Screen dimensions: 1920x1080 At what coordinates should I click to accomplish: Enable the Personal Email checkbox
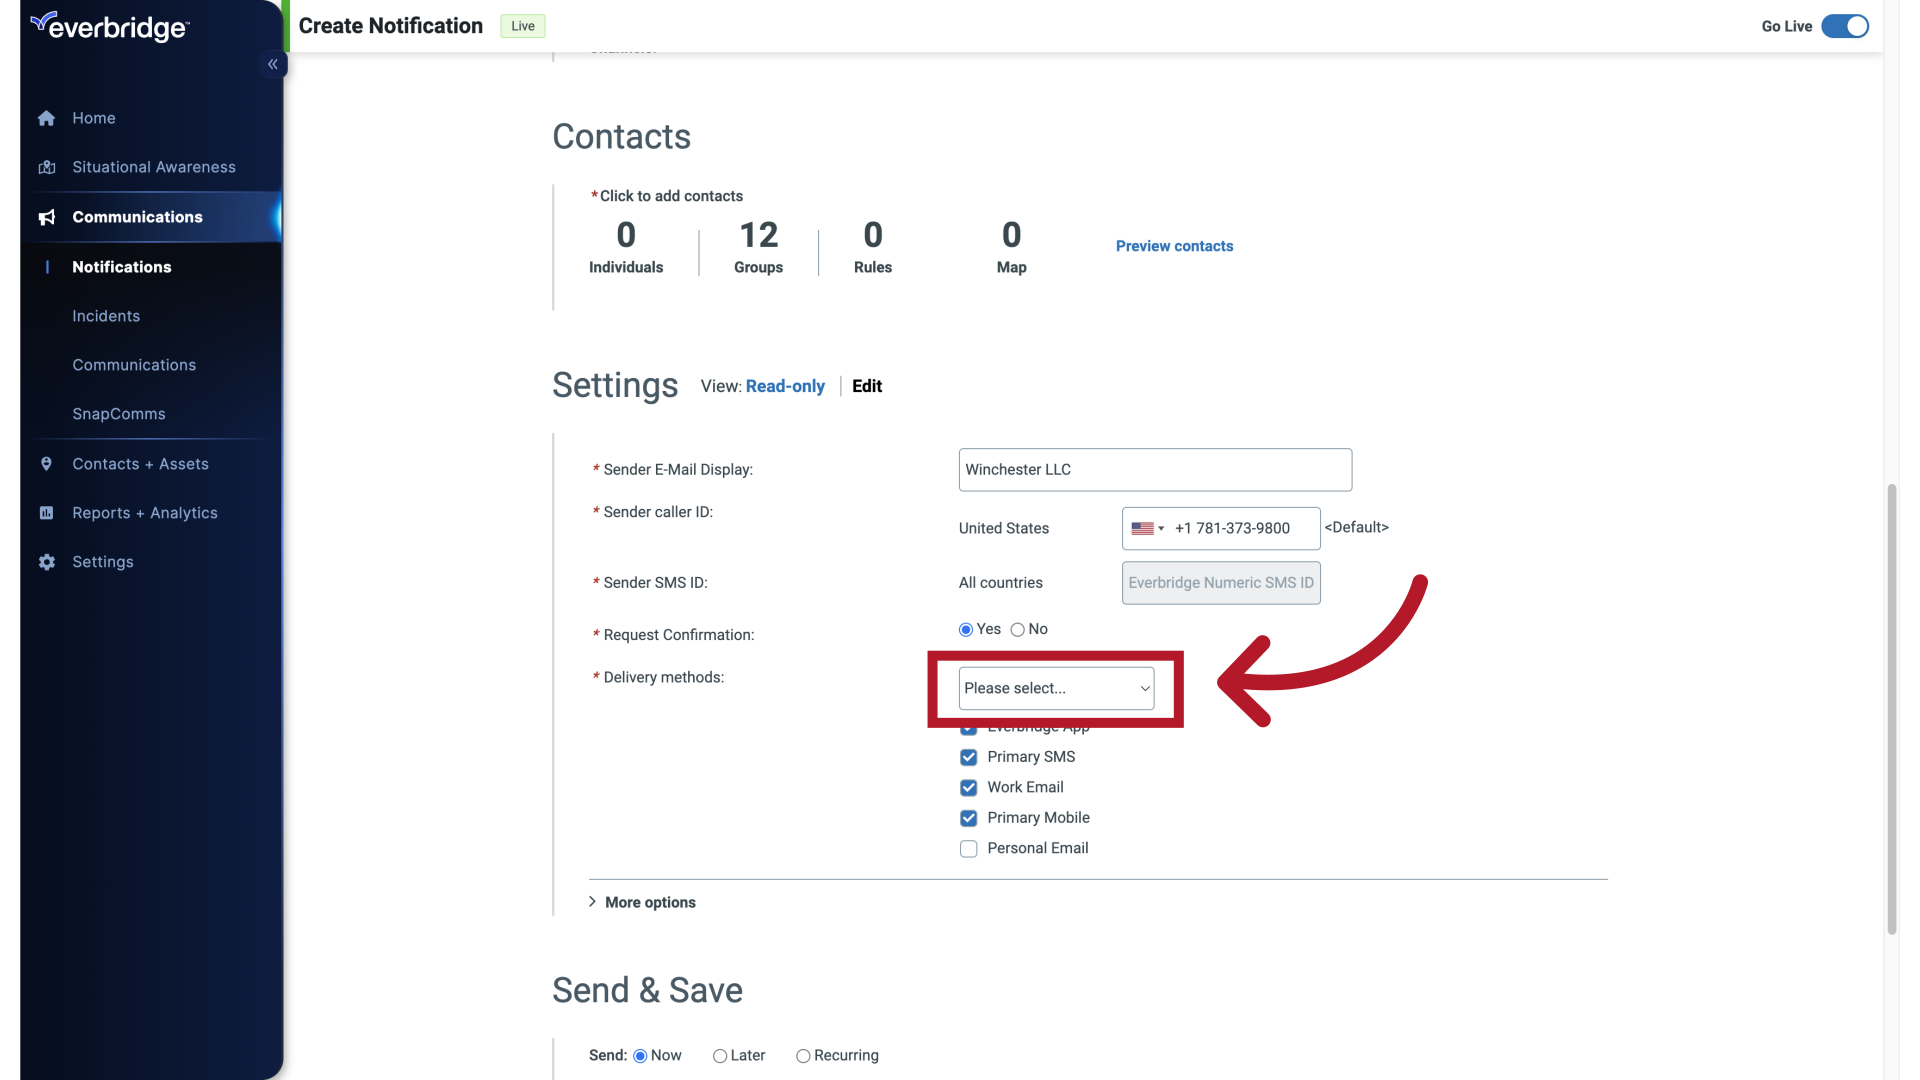click(968, 848)
